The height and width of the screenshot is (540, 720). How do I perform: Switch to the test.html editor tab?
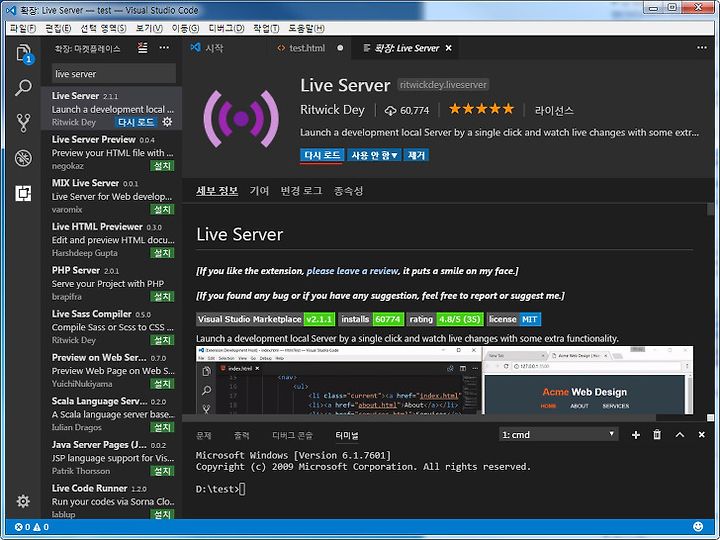tap(308, 48)
